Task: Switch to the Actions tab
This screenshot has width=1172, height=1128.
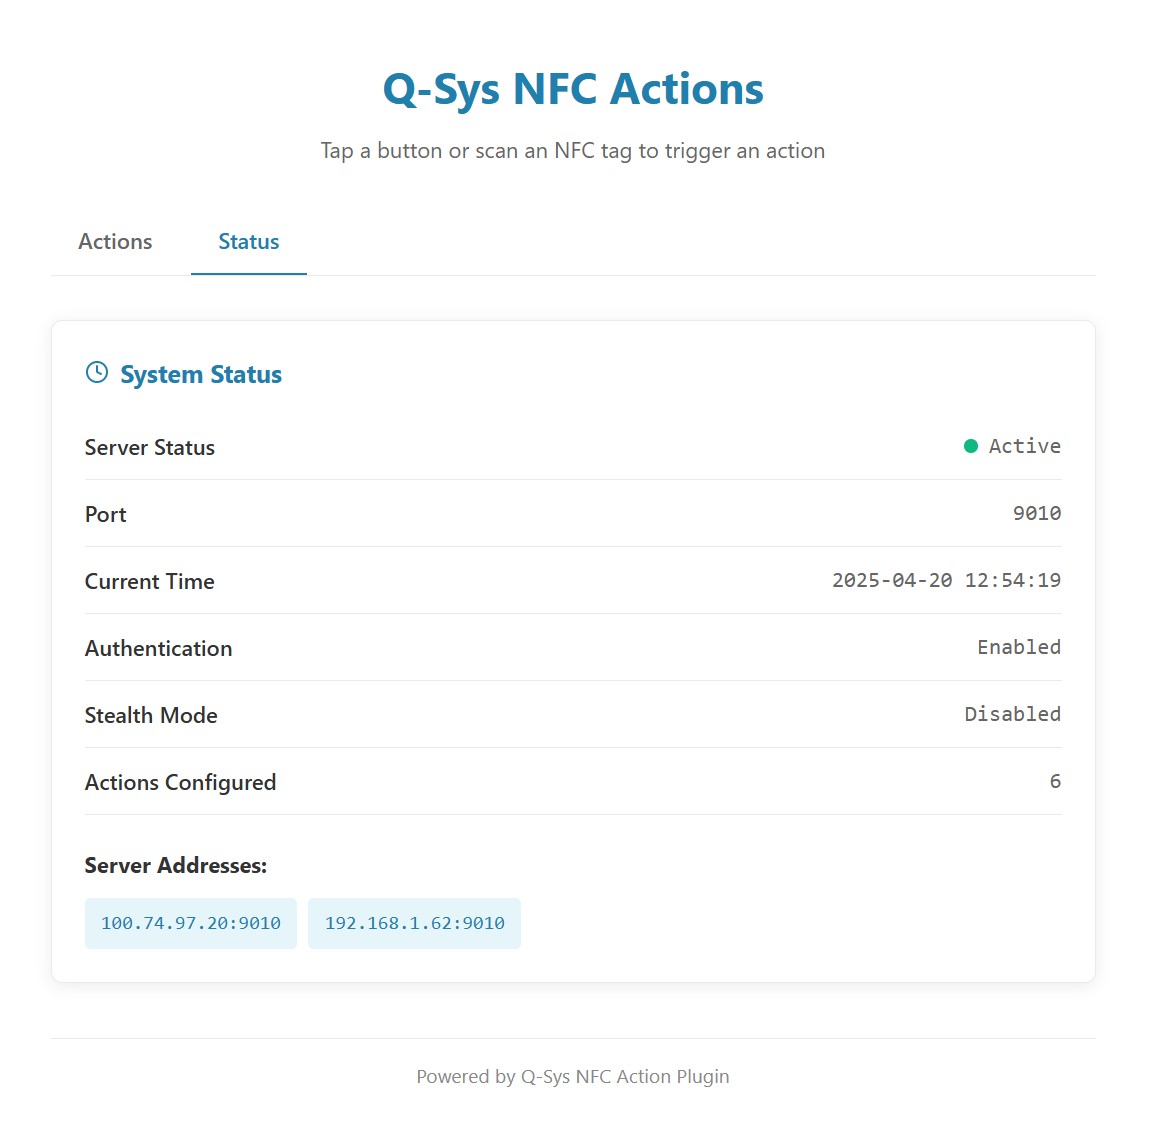Action: (x=115, y=242)
